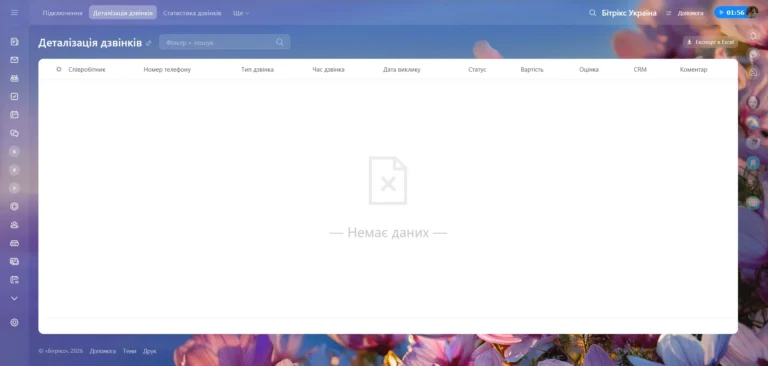Click Друк link in footer
This screenshot has height=366, width=768.
tap(149, 351)
